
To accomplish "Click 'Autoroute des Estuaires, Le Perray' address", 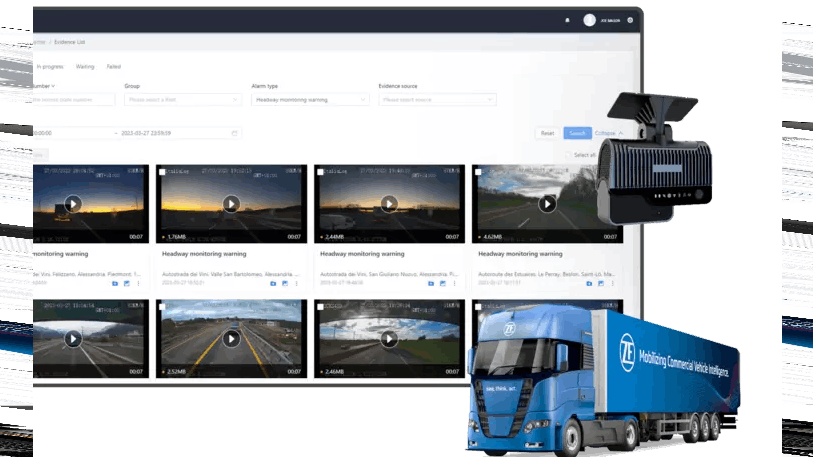I will pos(546,274).
